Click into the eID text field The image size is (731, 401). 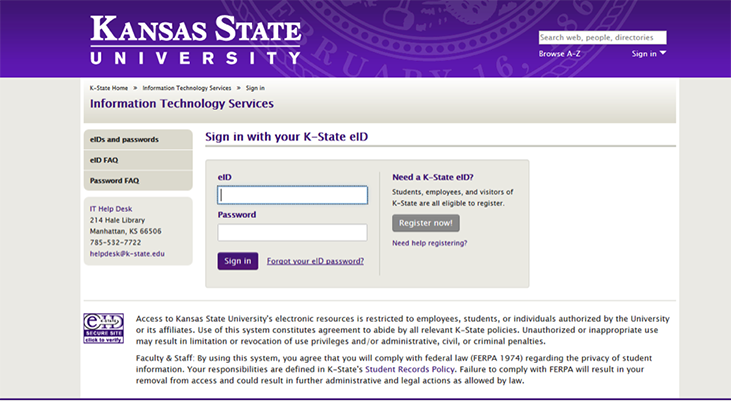point(292,195)
